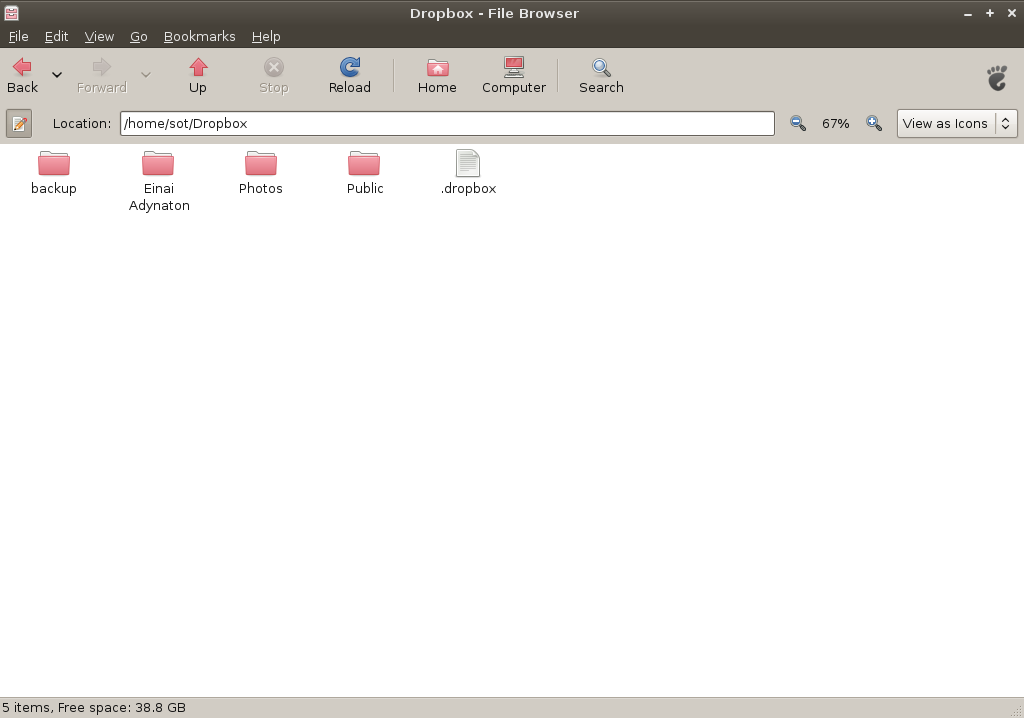The height and width of the screenshot is (718, 1024).
Task: Open the Edit menu
Action: (x=56, y=36)
